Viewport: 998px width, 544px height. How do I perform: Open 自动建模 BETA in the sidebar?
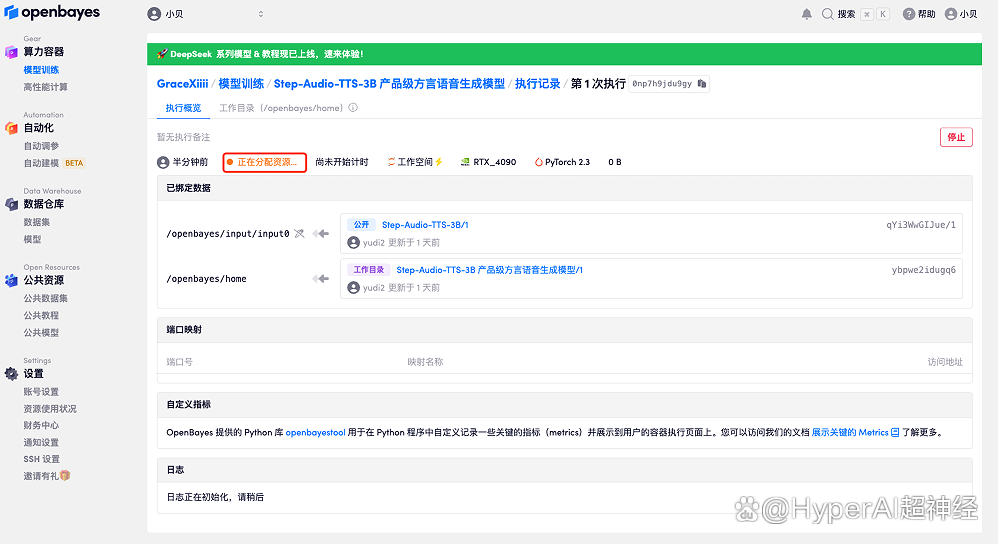click(x=53, y=163)
